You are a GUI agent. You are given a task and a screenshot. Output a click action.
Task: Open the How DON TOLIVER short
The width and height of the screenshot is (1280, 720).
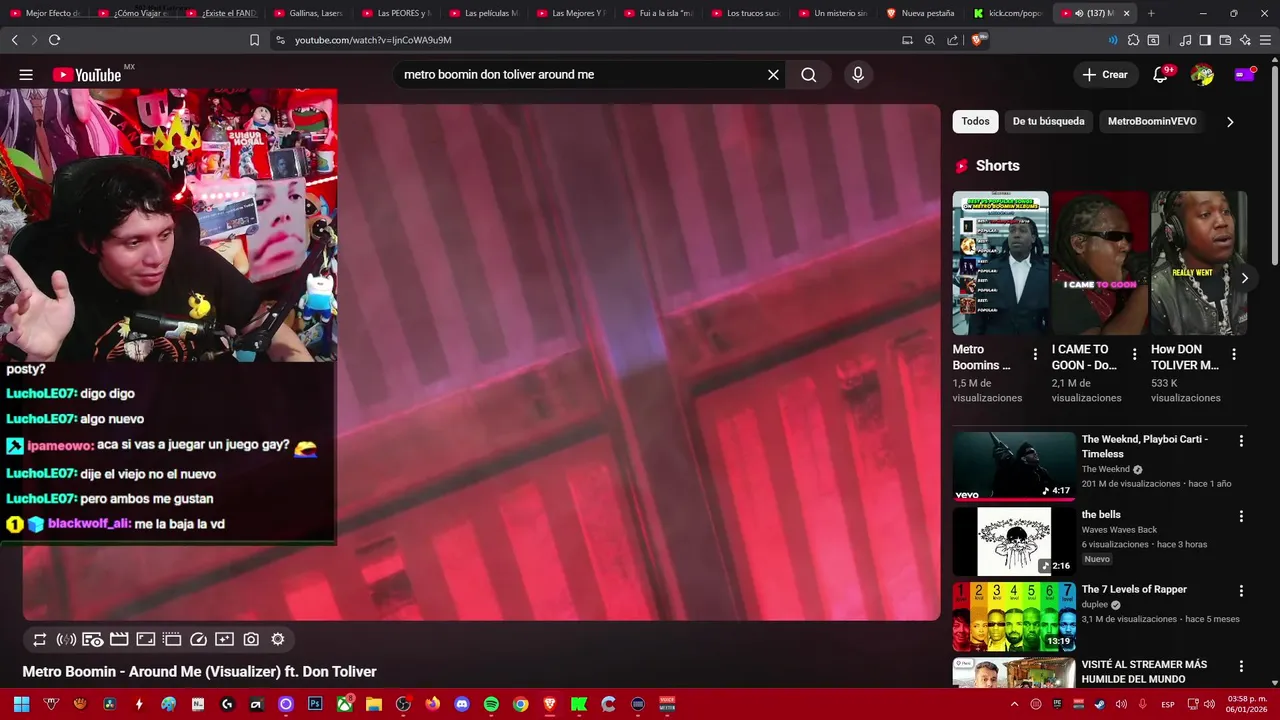point(1198,263)
